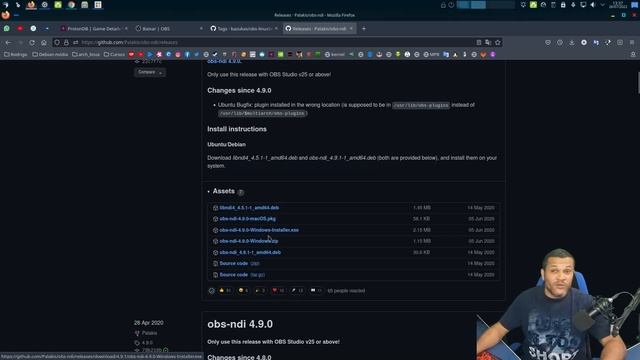
Task: Open the Facebook bookmark icon
Action: click(x=187, y=54)
